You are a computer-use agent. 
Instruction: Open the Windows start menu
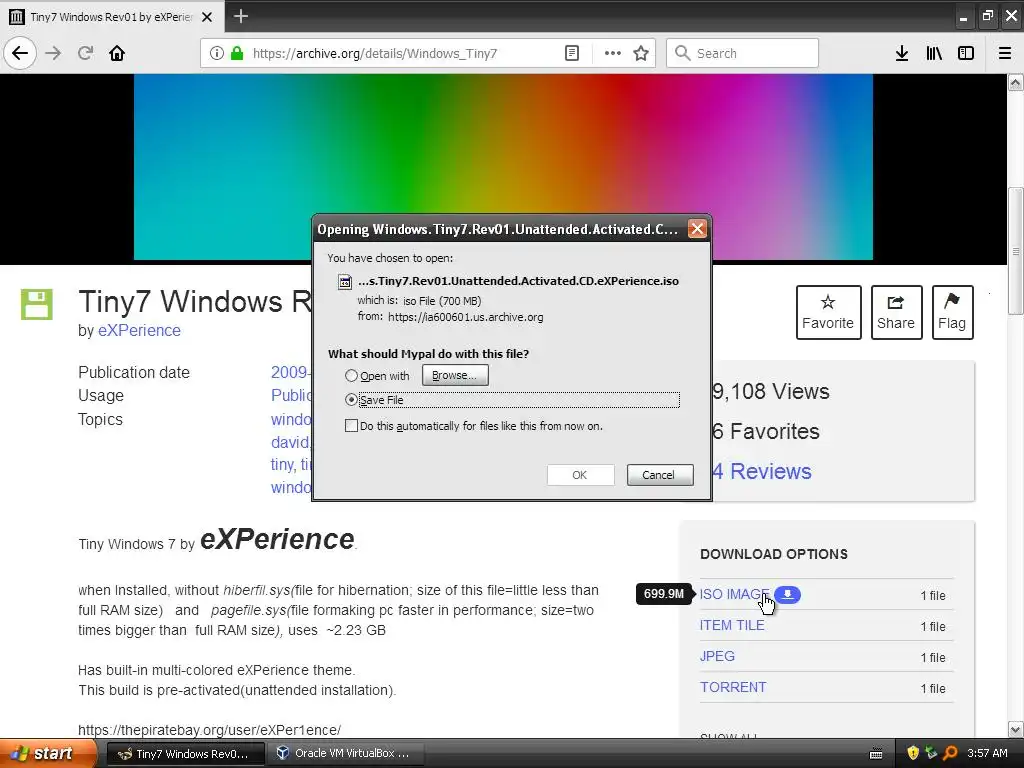(x=48, y=754)
